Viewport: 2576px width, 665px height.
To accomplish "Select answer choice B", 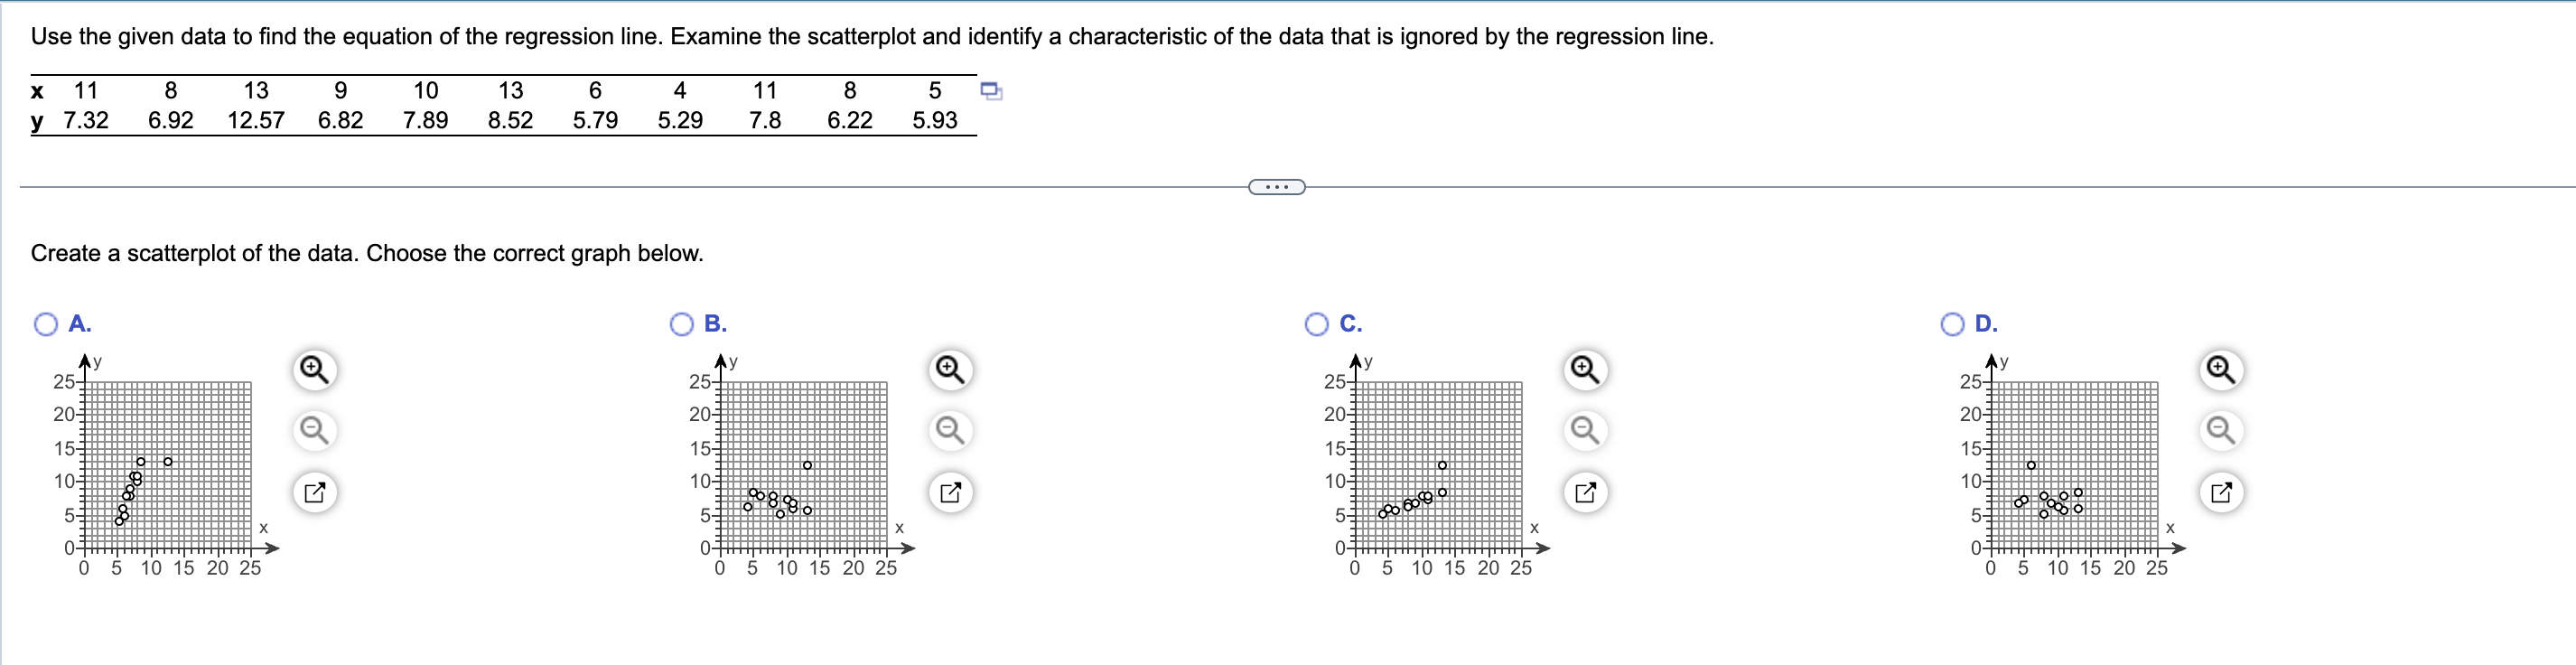I will [x=681, y=323].
